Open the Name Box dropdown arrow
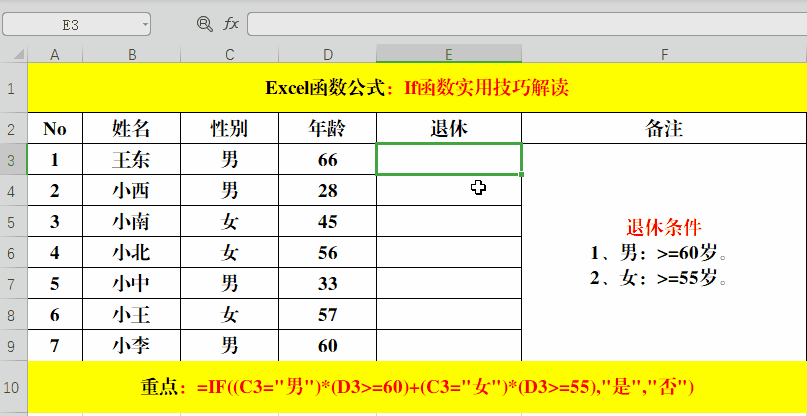The height and width of the screenshot is (416, 807). tap(145, 25)
